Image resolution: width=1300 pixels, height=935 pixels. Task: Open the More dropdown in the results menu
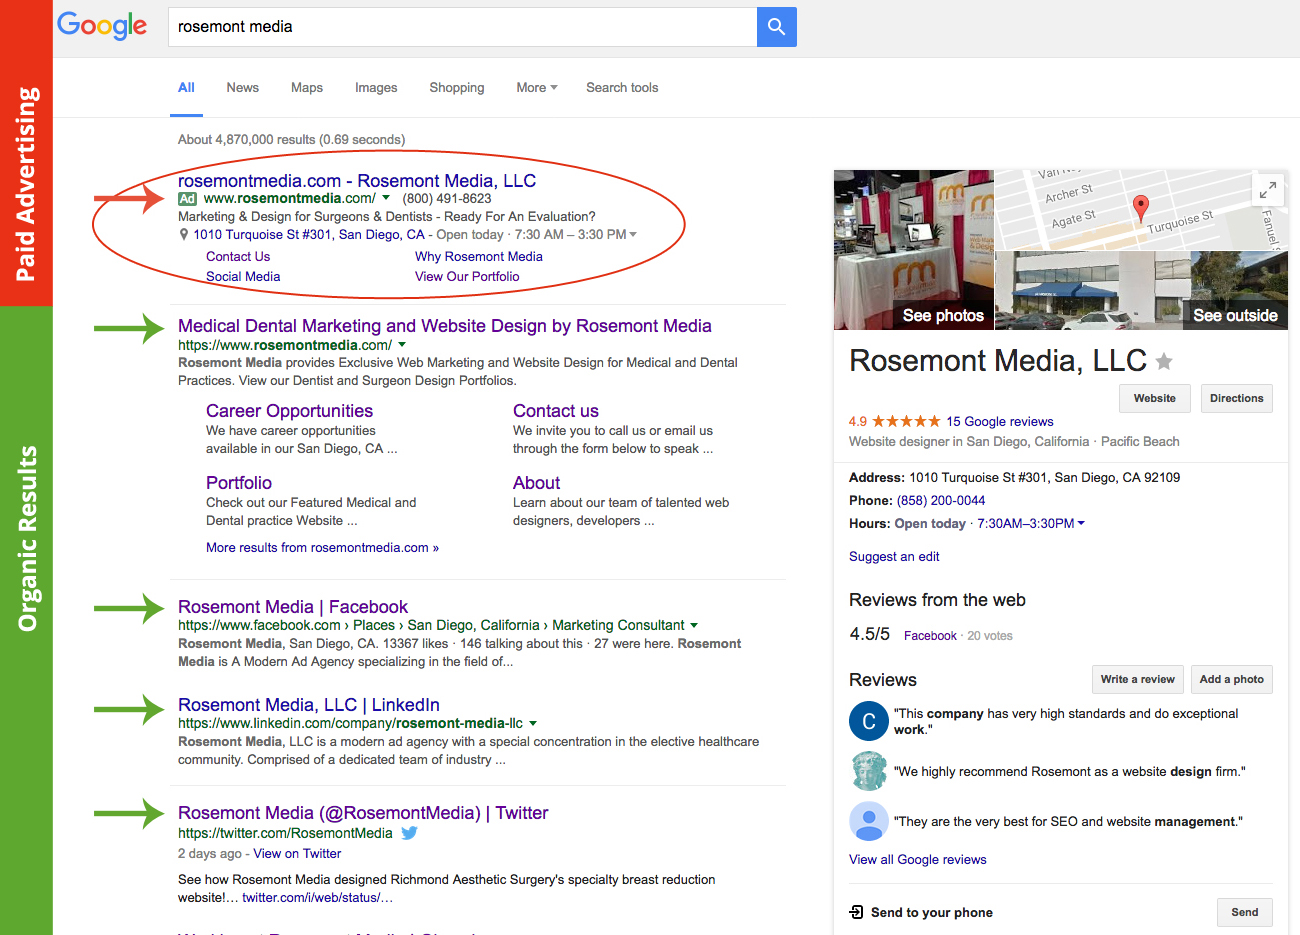[536, 88]
